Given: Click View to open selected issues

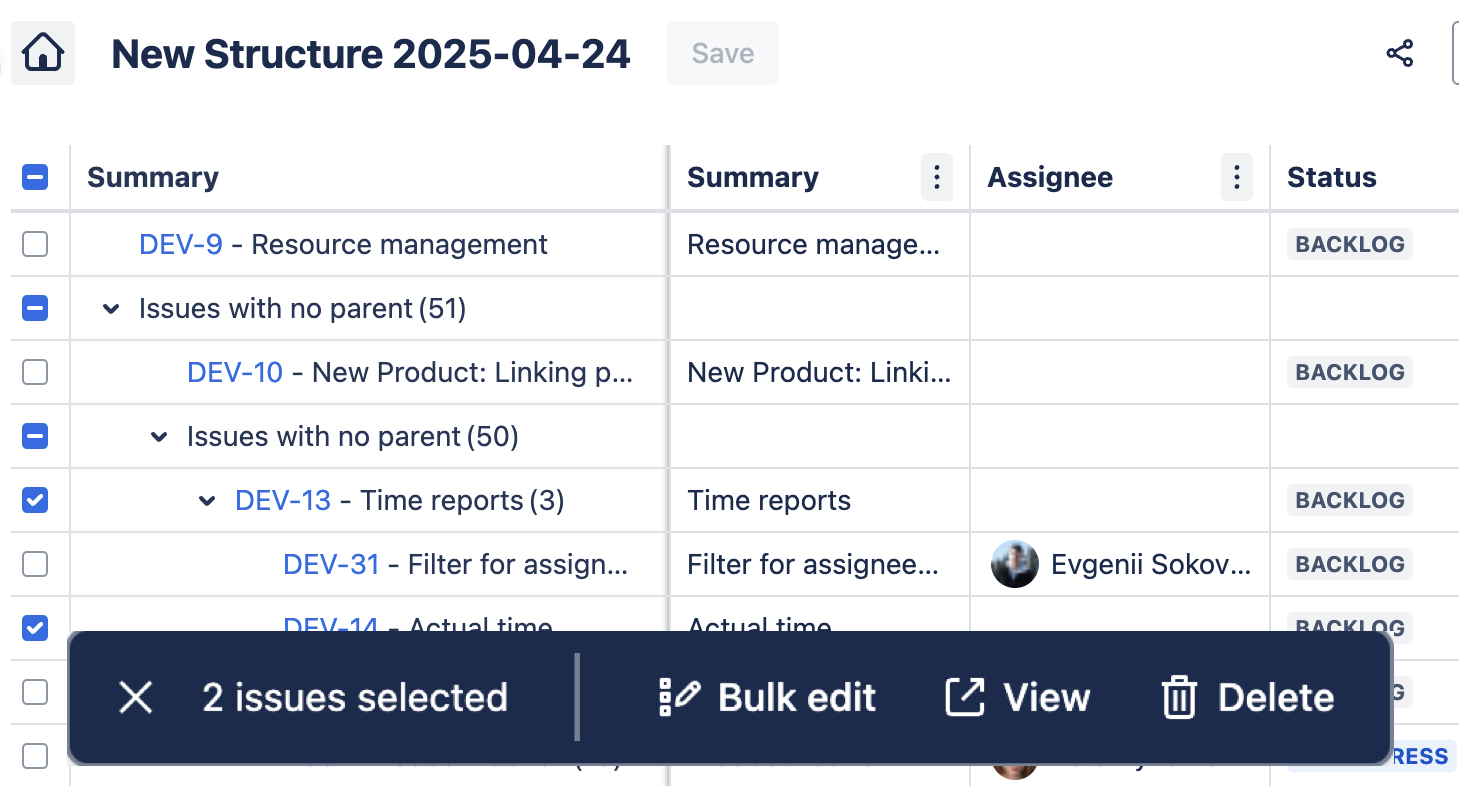Looking at the screenshot, I should pos(1017,698).
